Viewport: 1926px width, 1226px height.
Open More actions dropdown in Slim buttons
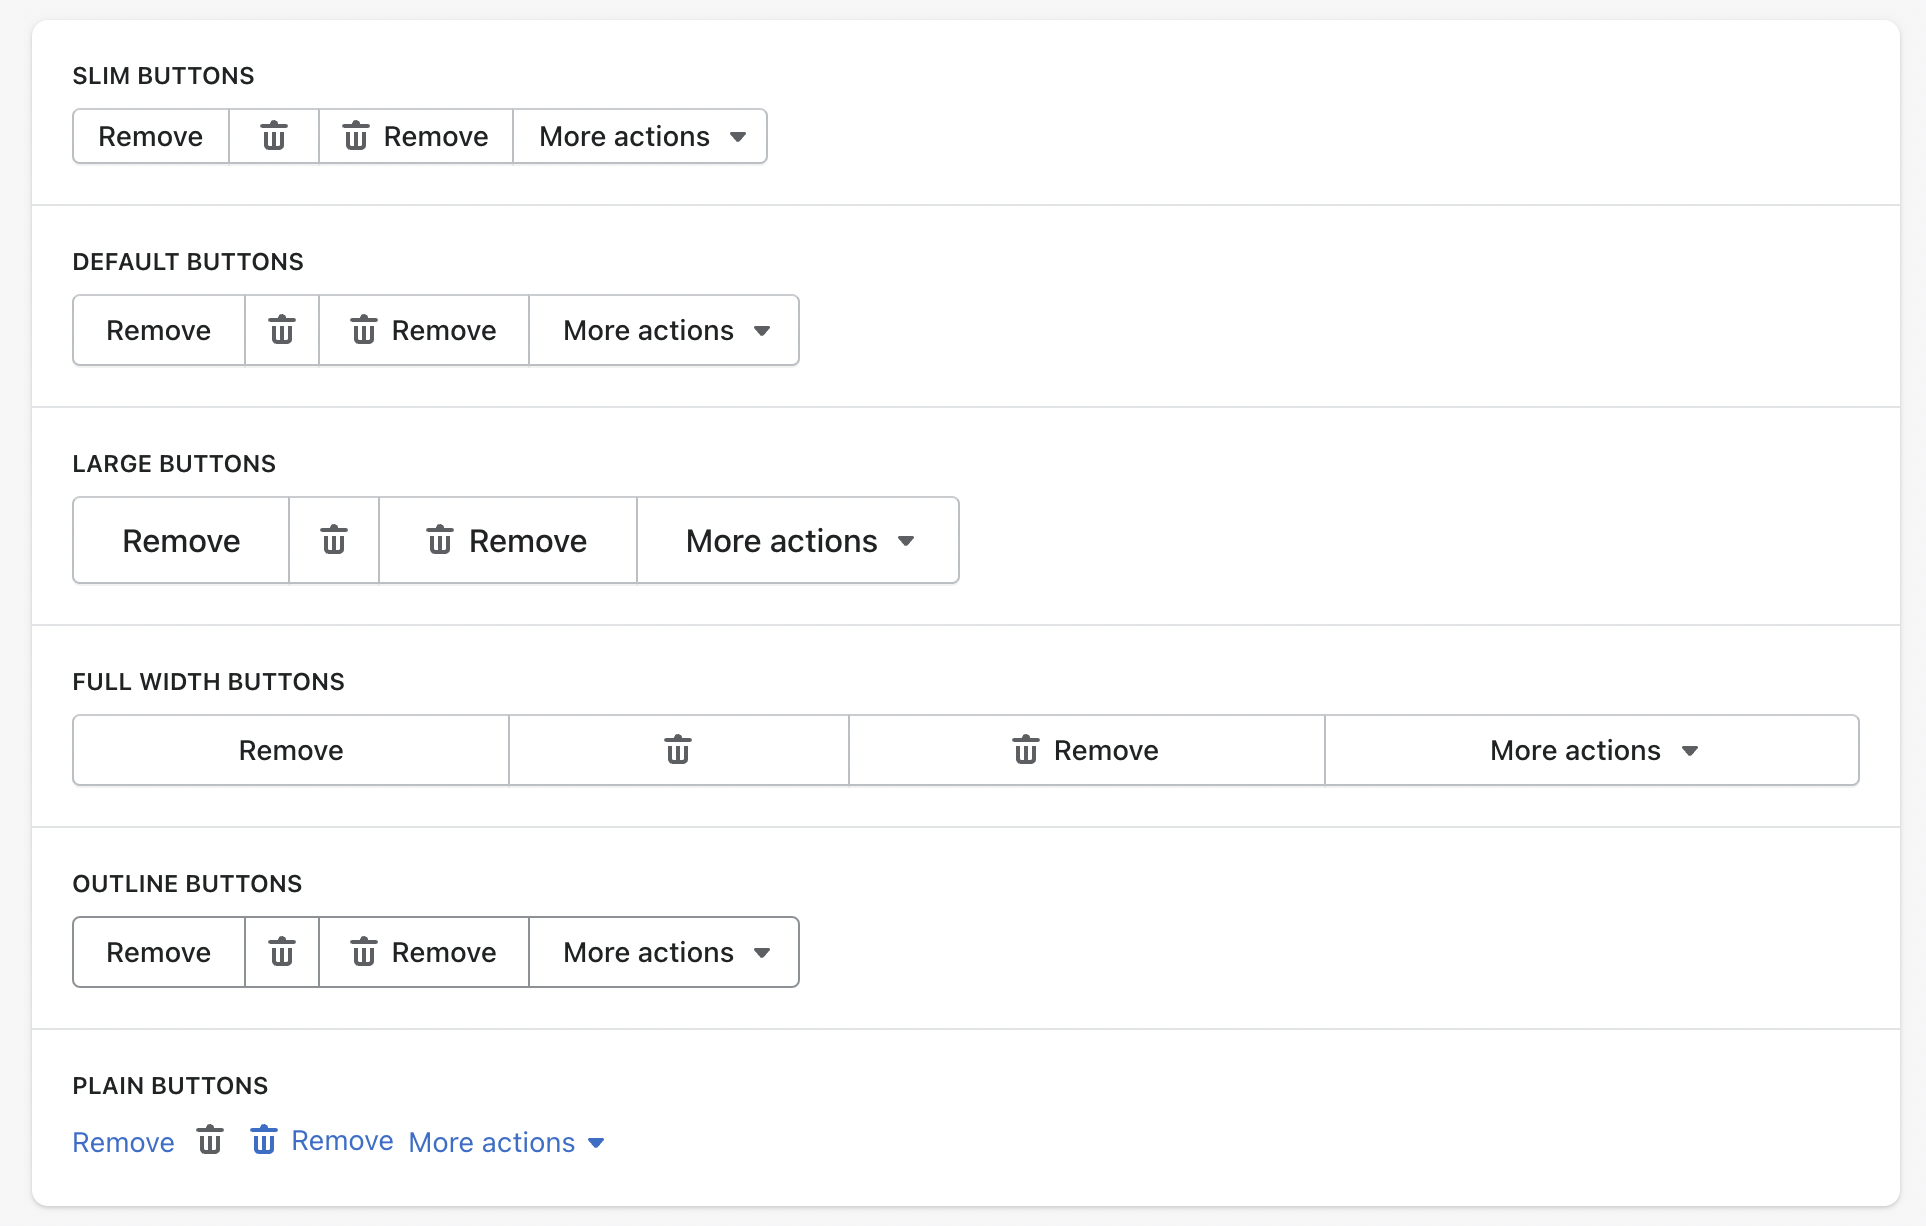[640, 136]
